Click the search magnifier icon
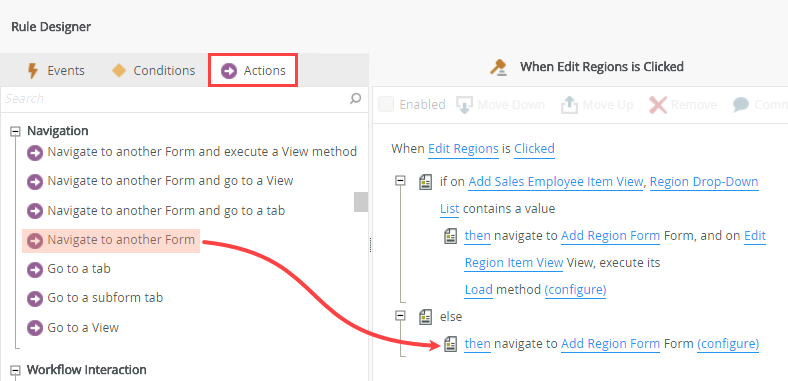788x381 pixels. coord(355,99)
